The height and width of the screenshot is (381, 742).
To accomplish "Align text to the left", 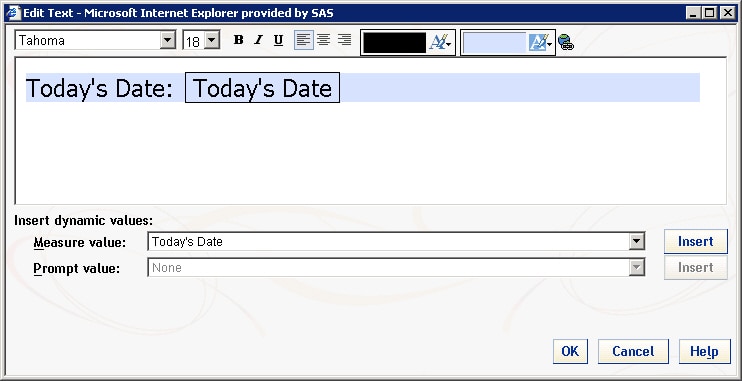I will pyautogui.click(x=303, y=40).
